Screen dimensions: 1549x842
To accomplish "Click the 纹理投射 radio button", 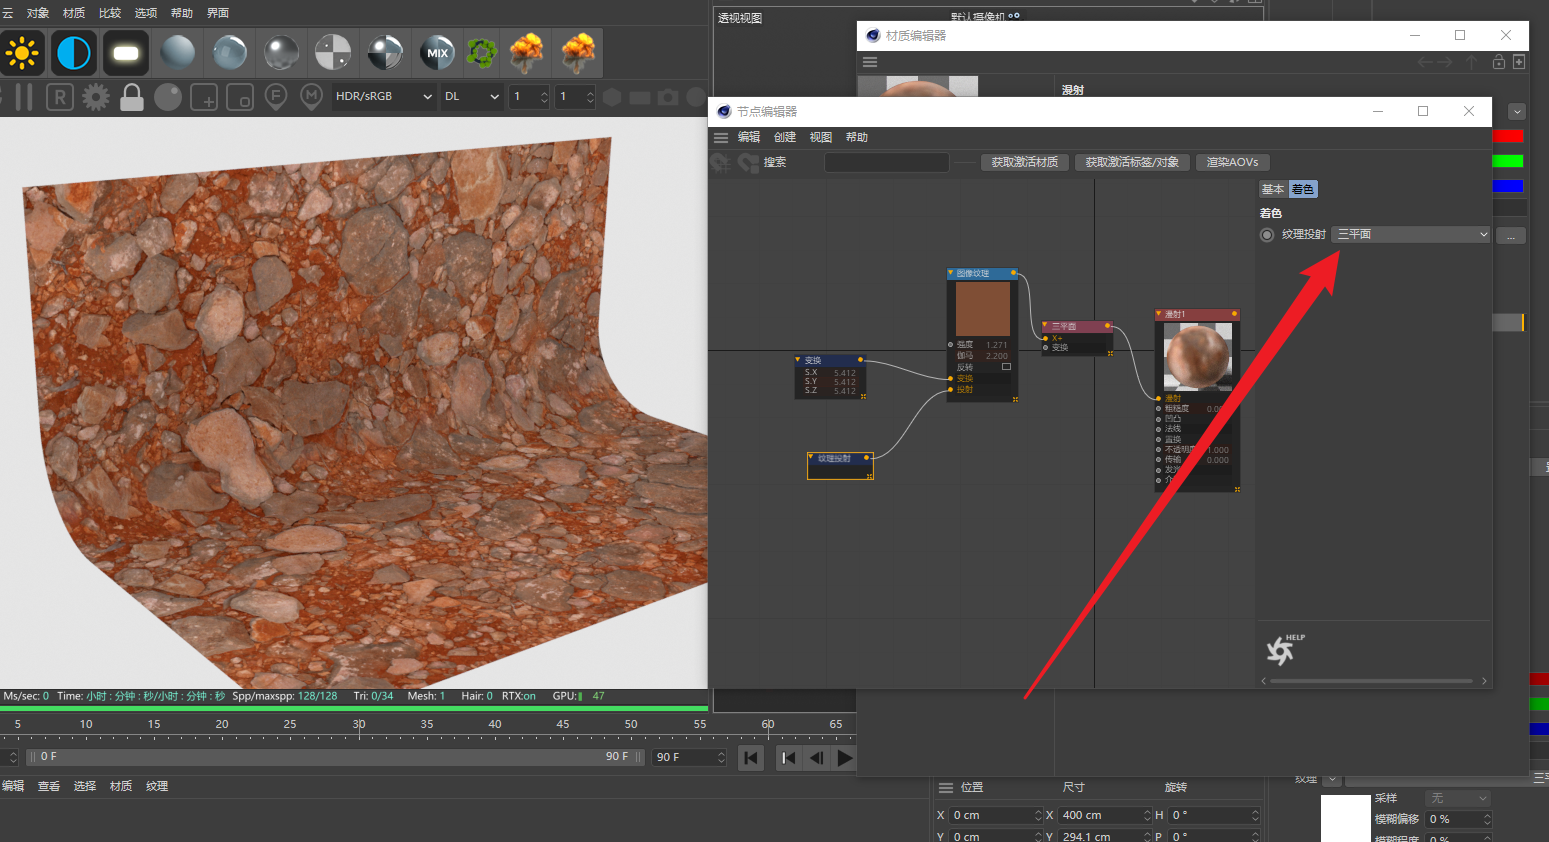I will pyautogui.click(x=1267, y=235).
